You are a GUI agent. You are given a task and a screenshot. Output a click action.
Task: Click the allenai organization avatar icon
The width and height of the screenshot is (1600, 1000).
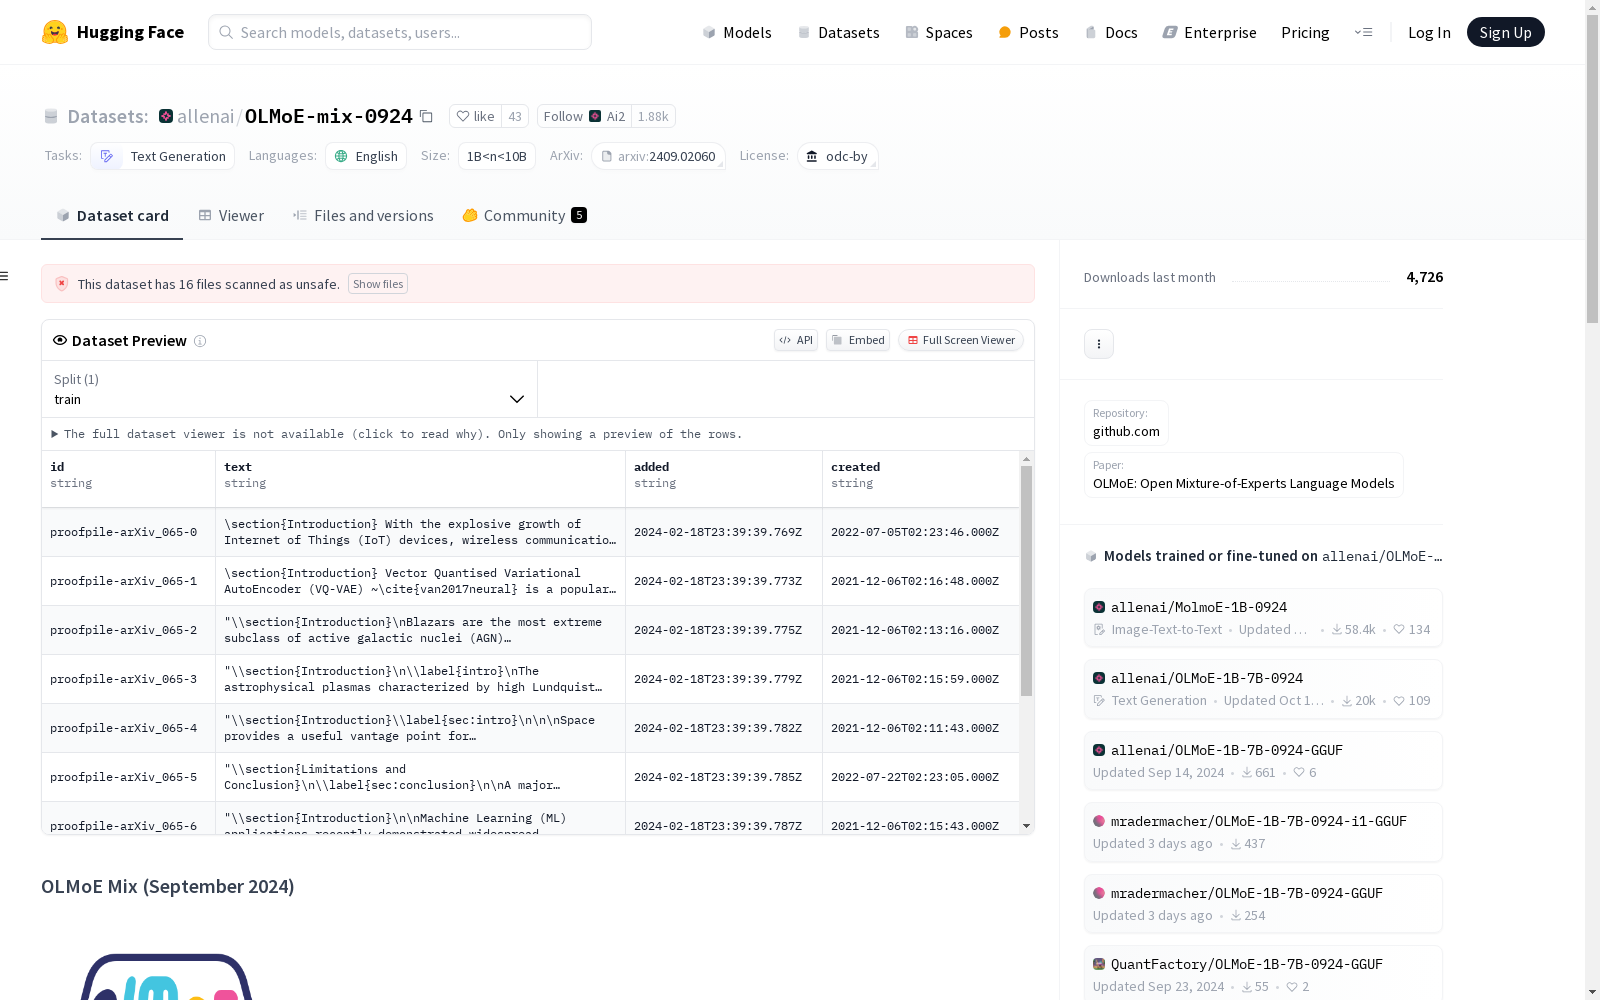click(166, 116)
